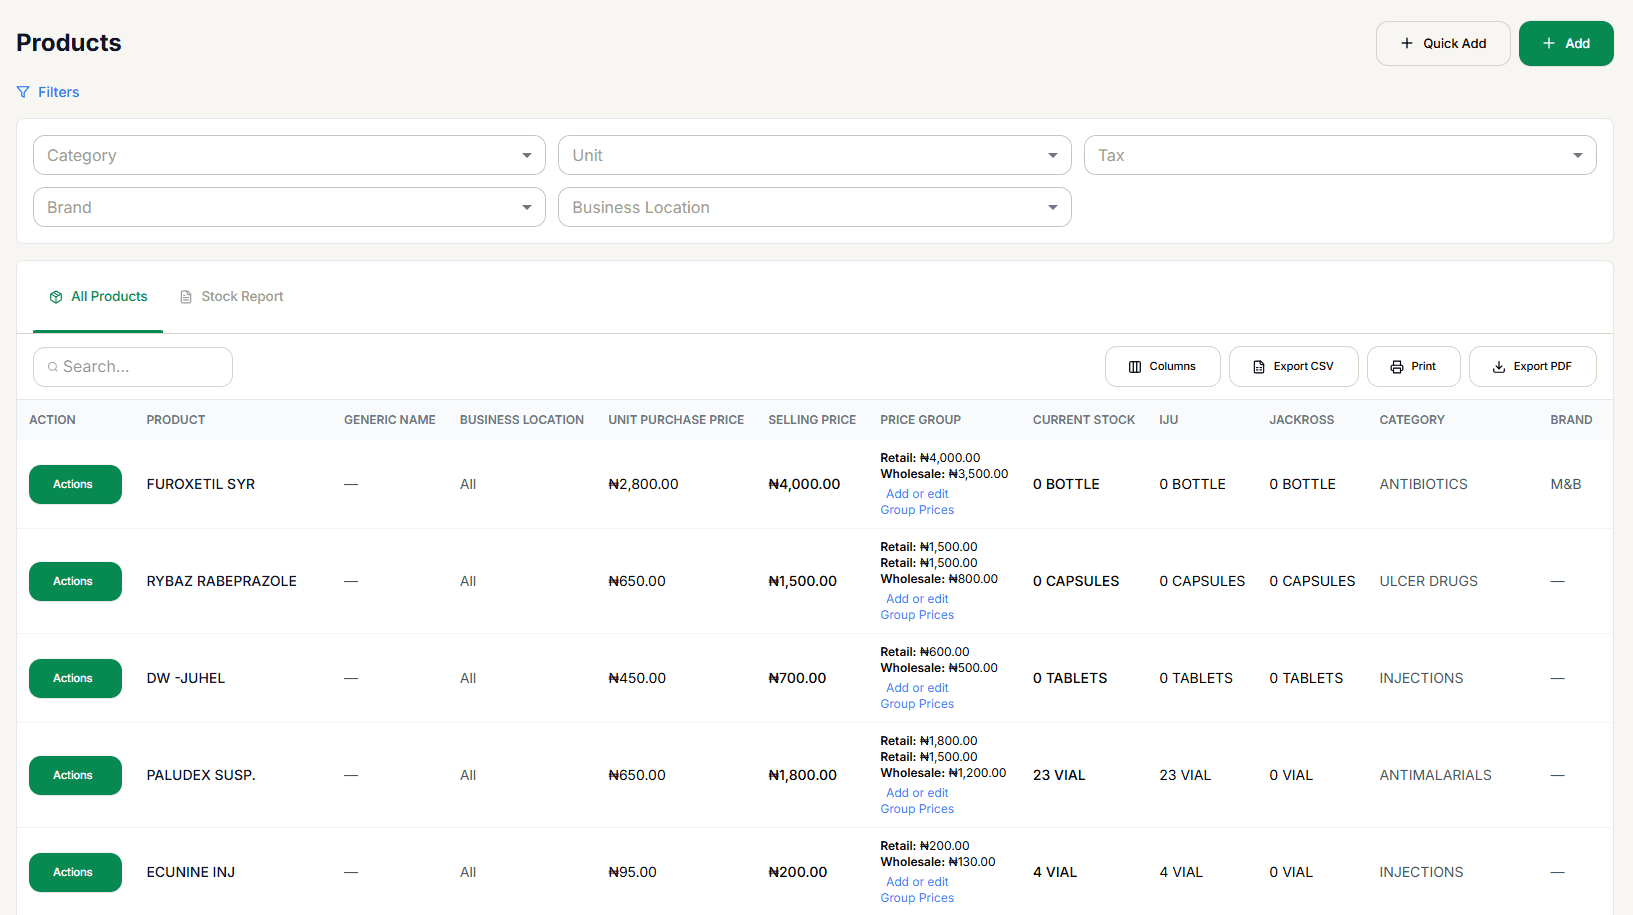Sort by SELLING PRICE column header
The width and height of the screenshot is (1633, 915).
tap(812, 420)
